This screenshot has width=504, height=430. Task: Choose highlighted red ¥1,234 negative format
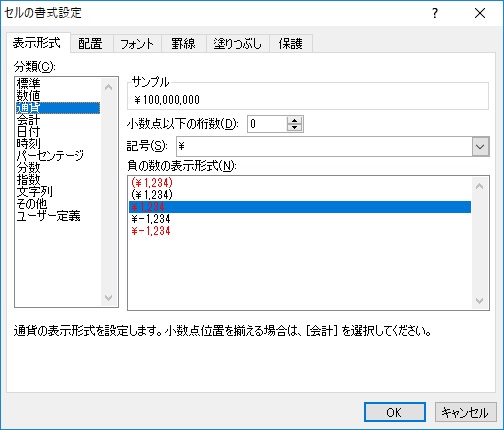(300, 207)
